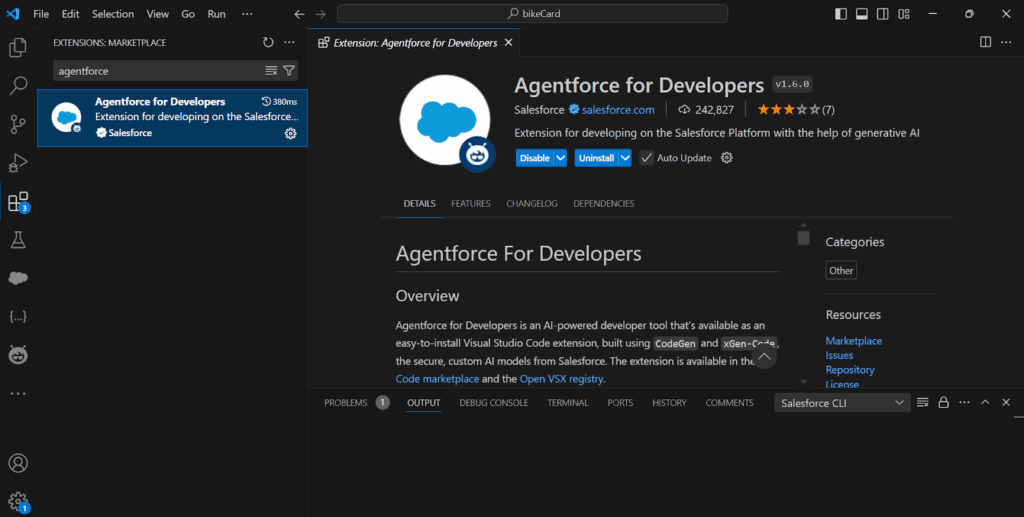The width and height of the screenshot is (1024, 517).
Task: Open the Accounts icon
Action: tap(18, 463)
